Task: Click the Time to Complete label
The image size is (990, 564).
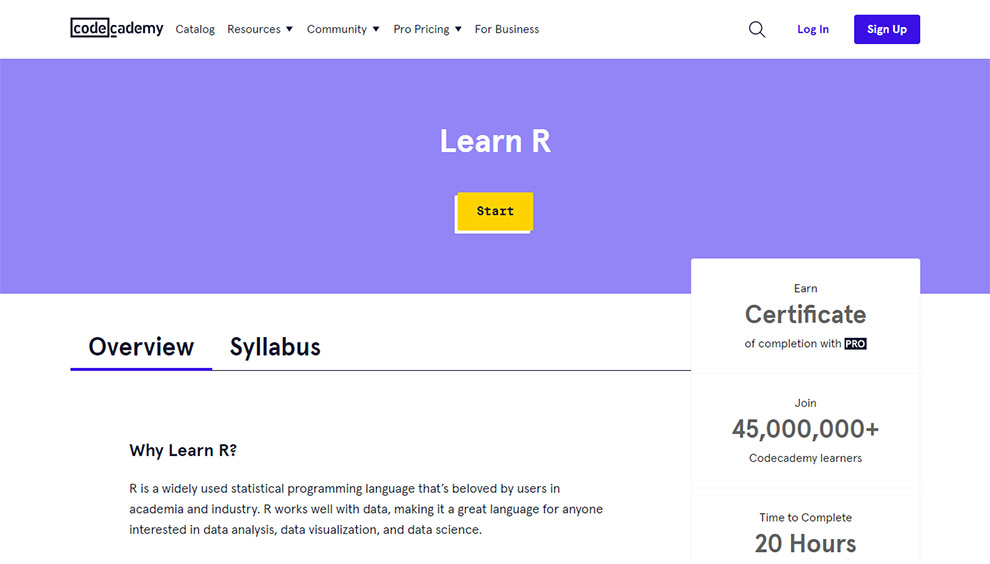Action: coord(805,517)
